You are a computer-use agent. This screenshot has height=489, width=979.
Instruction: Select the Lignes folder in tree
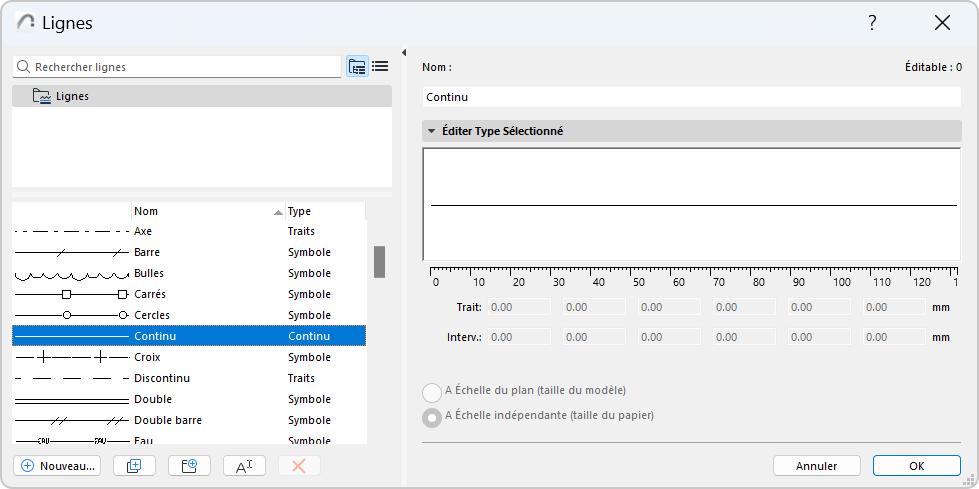coord(72,96)
